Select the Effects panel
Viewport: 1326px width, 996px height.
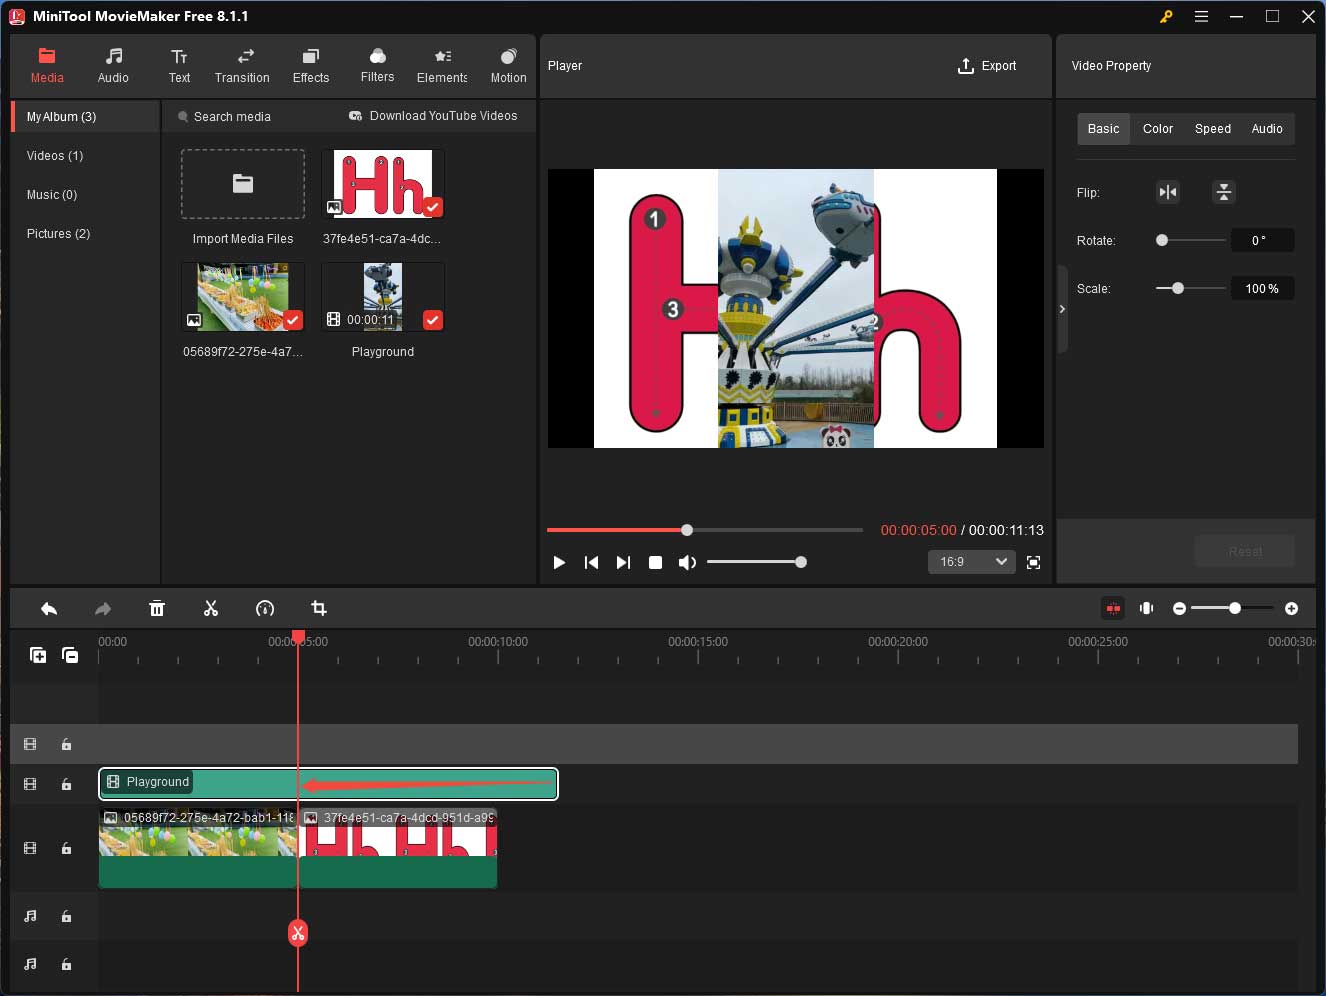(310, 65)
